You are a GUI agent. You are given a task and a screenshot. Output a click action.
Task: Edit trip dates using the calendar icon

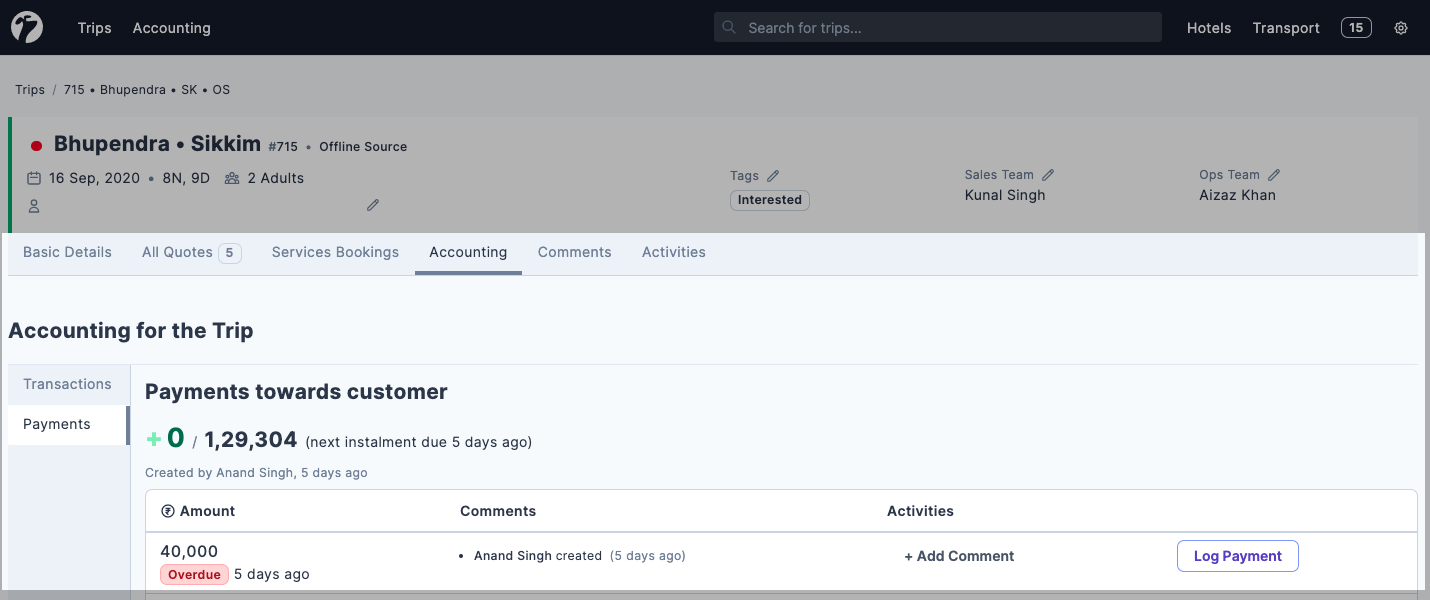pos(33,177)
